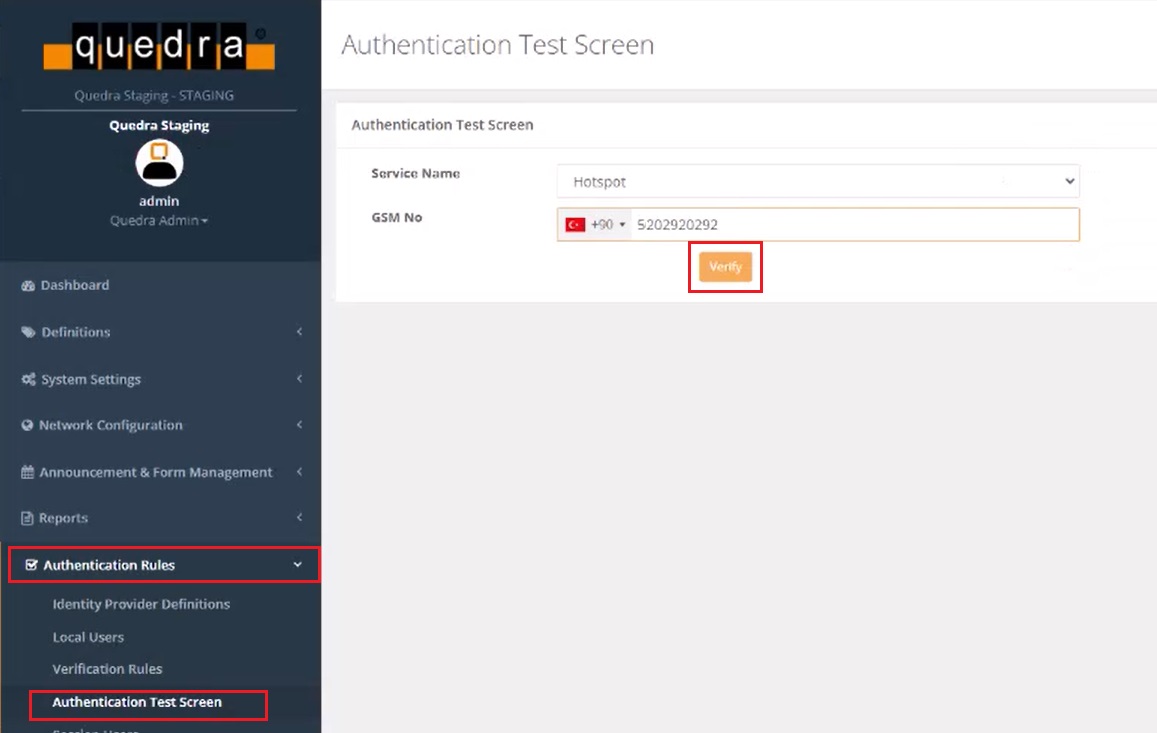Go to Local Users page
The width and height of the screenshot is (1157, 733).
pyautogui.click(x=88, y=638)
